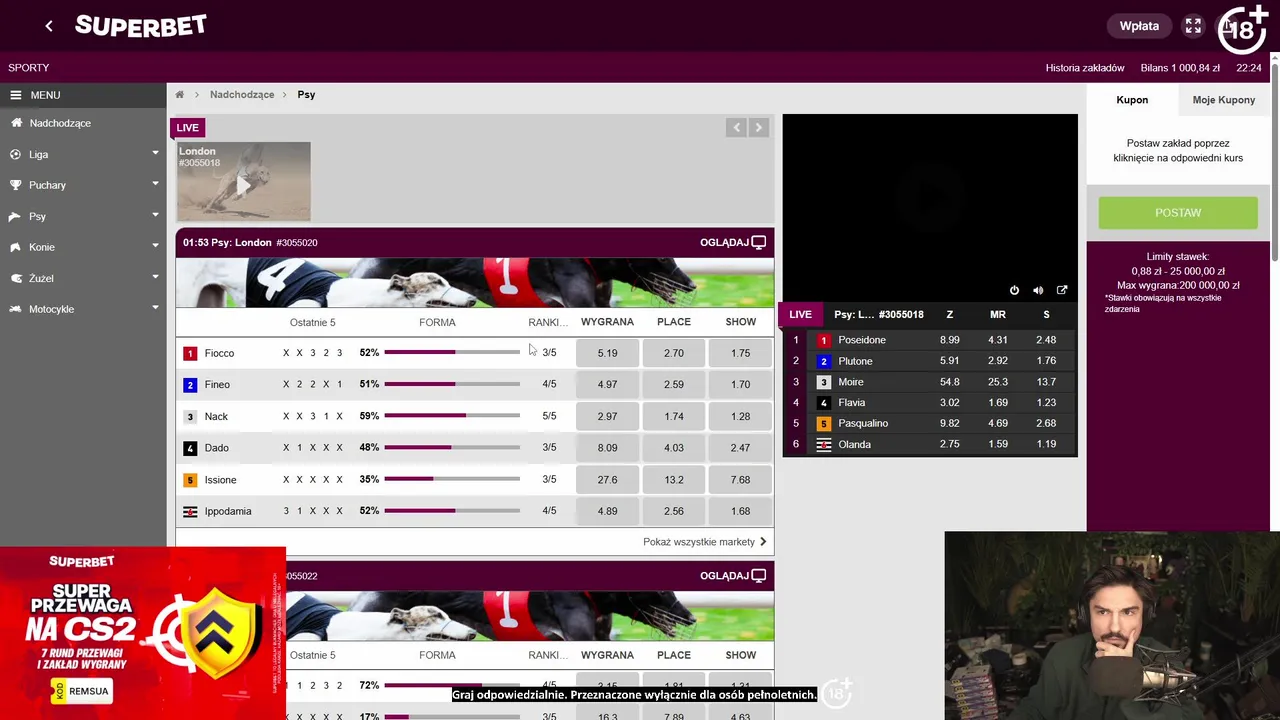Click the home breadcrumb icon

(180, 94)
